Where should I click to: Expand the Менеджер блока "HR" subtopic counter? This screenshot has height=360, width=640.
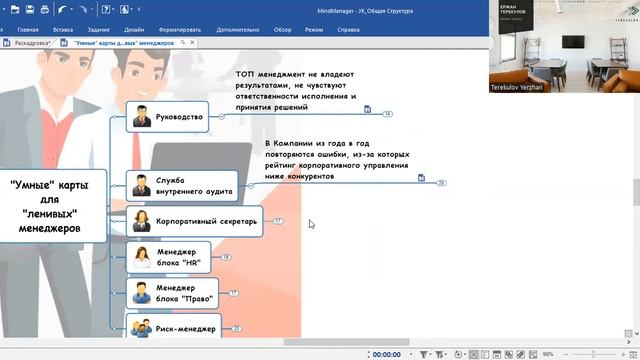(226, 257)
